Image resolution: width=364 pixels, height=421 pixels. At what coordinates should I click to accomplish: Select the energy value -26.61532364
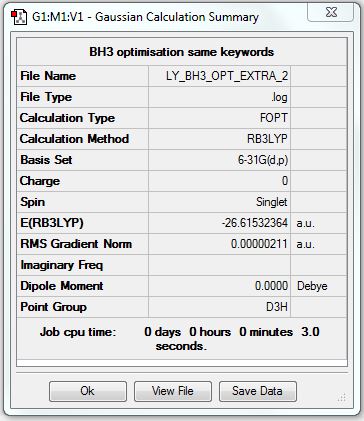pyautogui.click(x=255, y=223)
